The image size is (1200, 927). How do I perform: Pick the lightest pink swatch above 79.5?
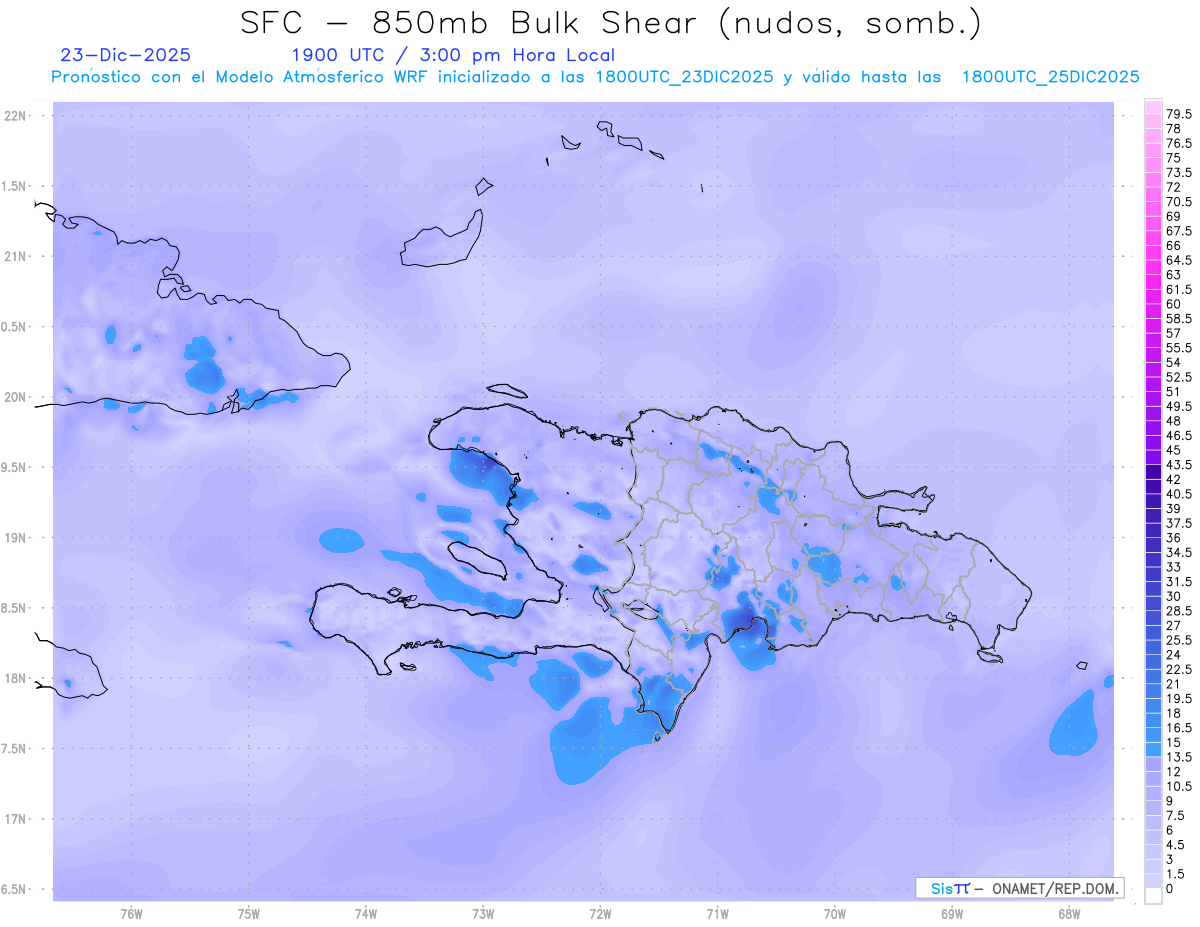tap(1153, 107)
